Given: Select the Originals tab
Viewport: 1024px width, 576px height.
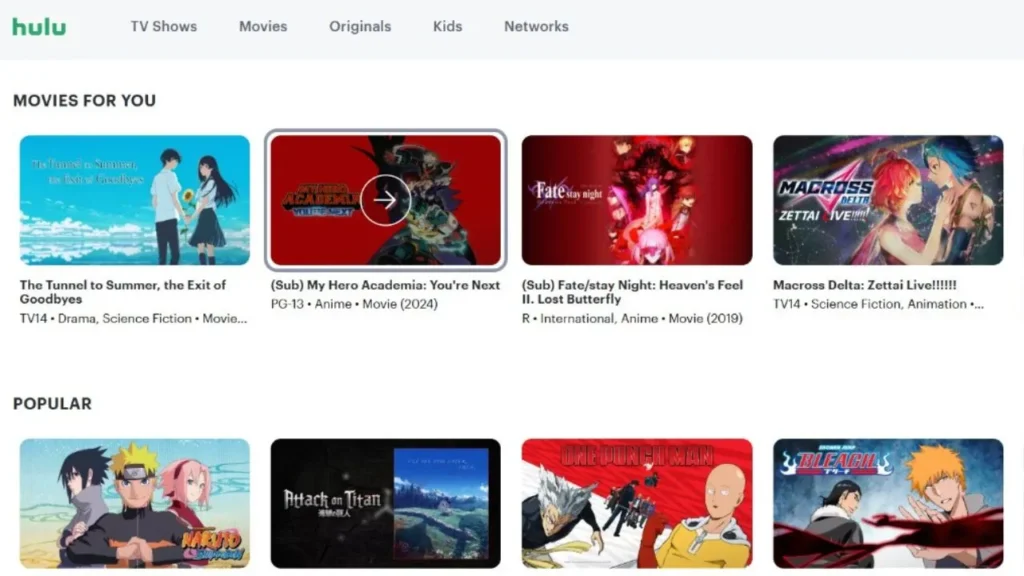Looking at the screenshot, I should tap(360, 27).
